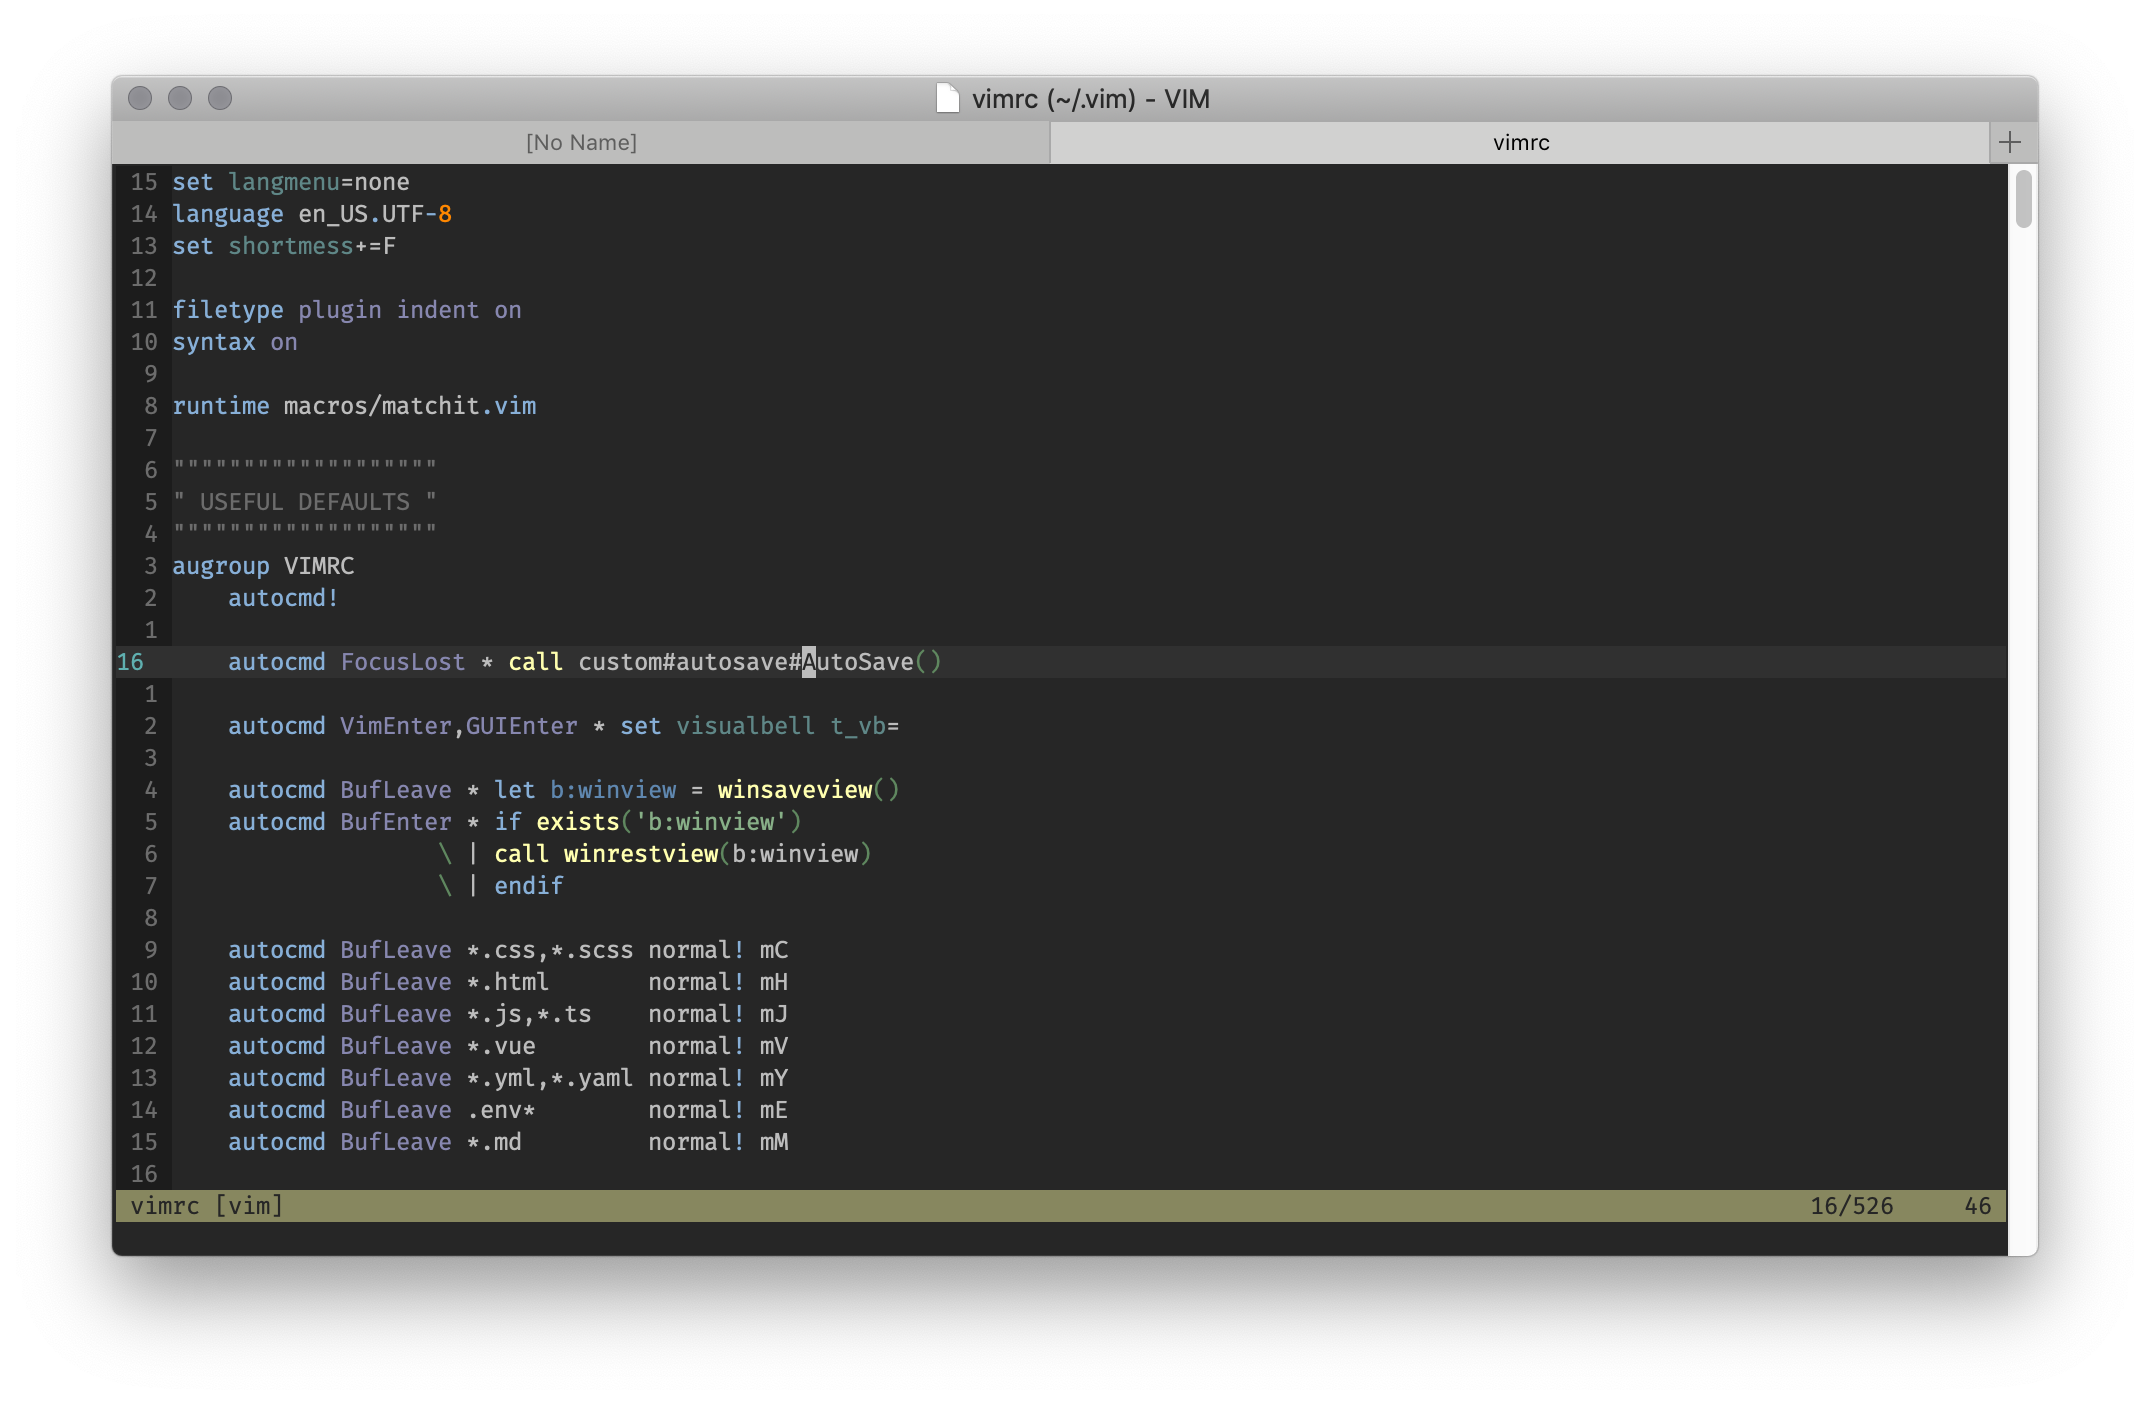The image size is (2150, 1404).
Task: Click empty scrollbar track below thumb
Action: (x=2022, y=700)
